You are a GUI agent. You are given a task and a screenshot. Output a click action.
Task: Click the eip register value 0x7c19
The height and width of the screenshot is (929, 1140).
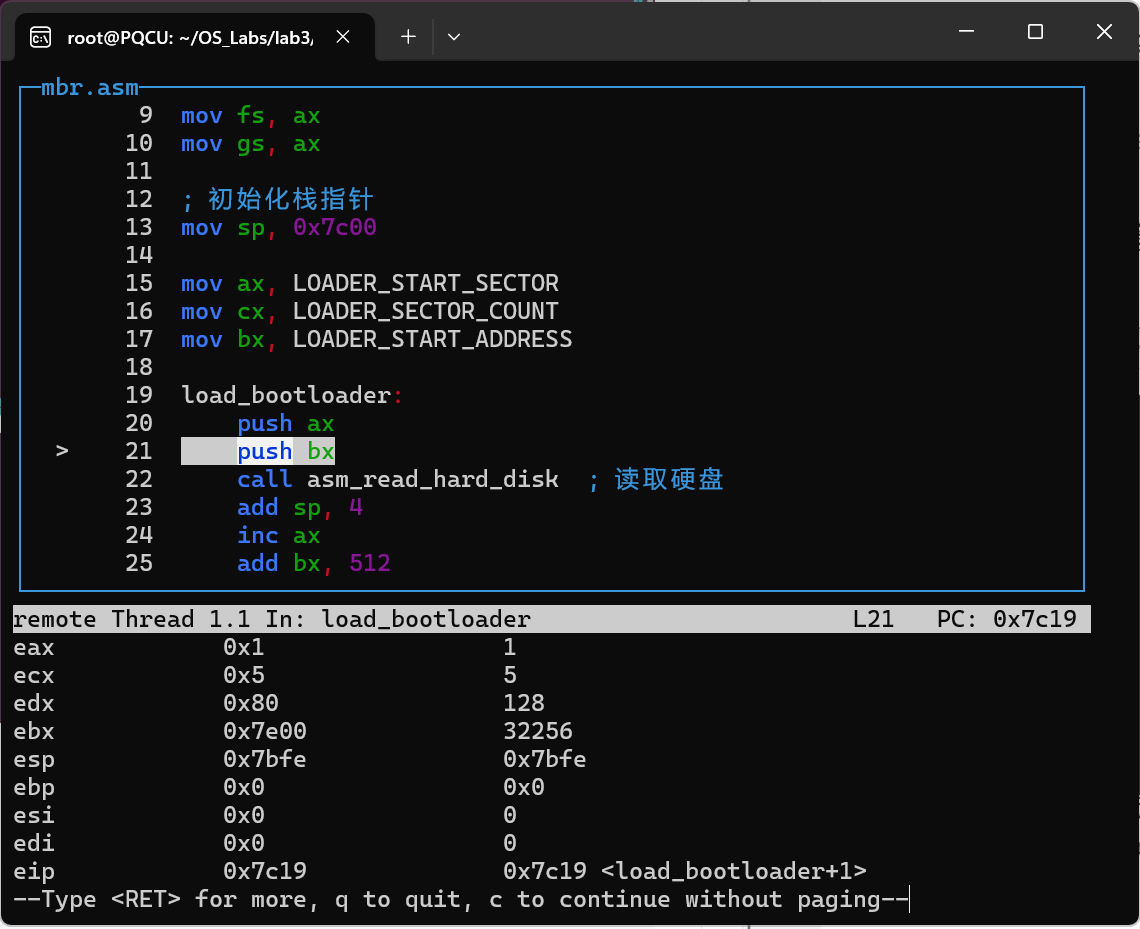pyautogui.click(x=265, y=872)
